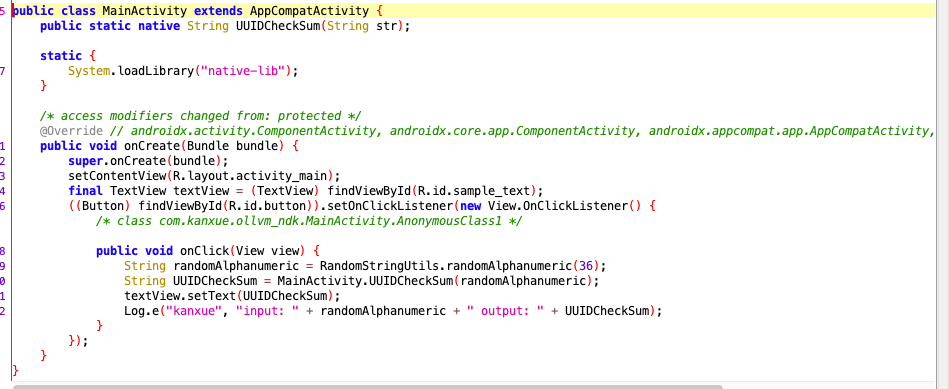Click the onCreate method name in its declaration
The width and height of the screenshot is (949, 389).
151,146
